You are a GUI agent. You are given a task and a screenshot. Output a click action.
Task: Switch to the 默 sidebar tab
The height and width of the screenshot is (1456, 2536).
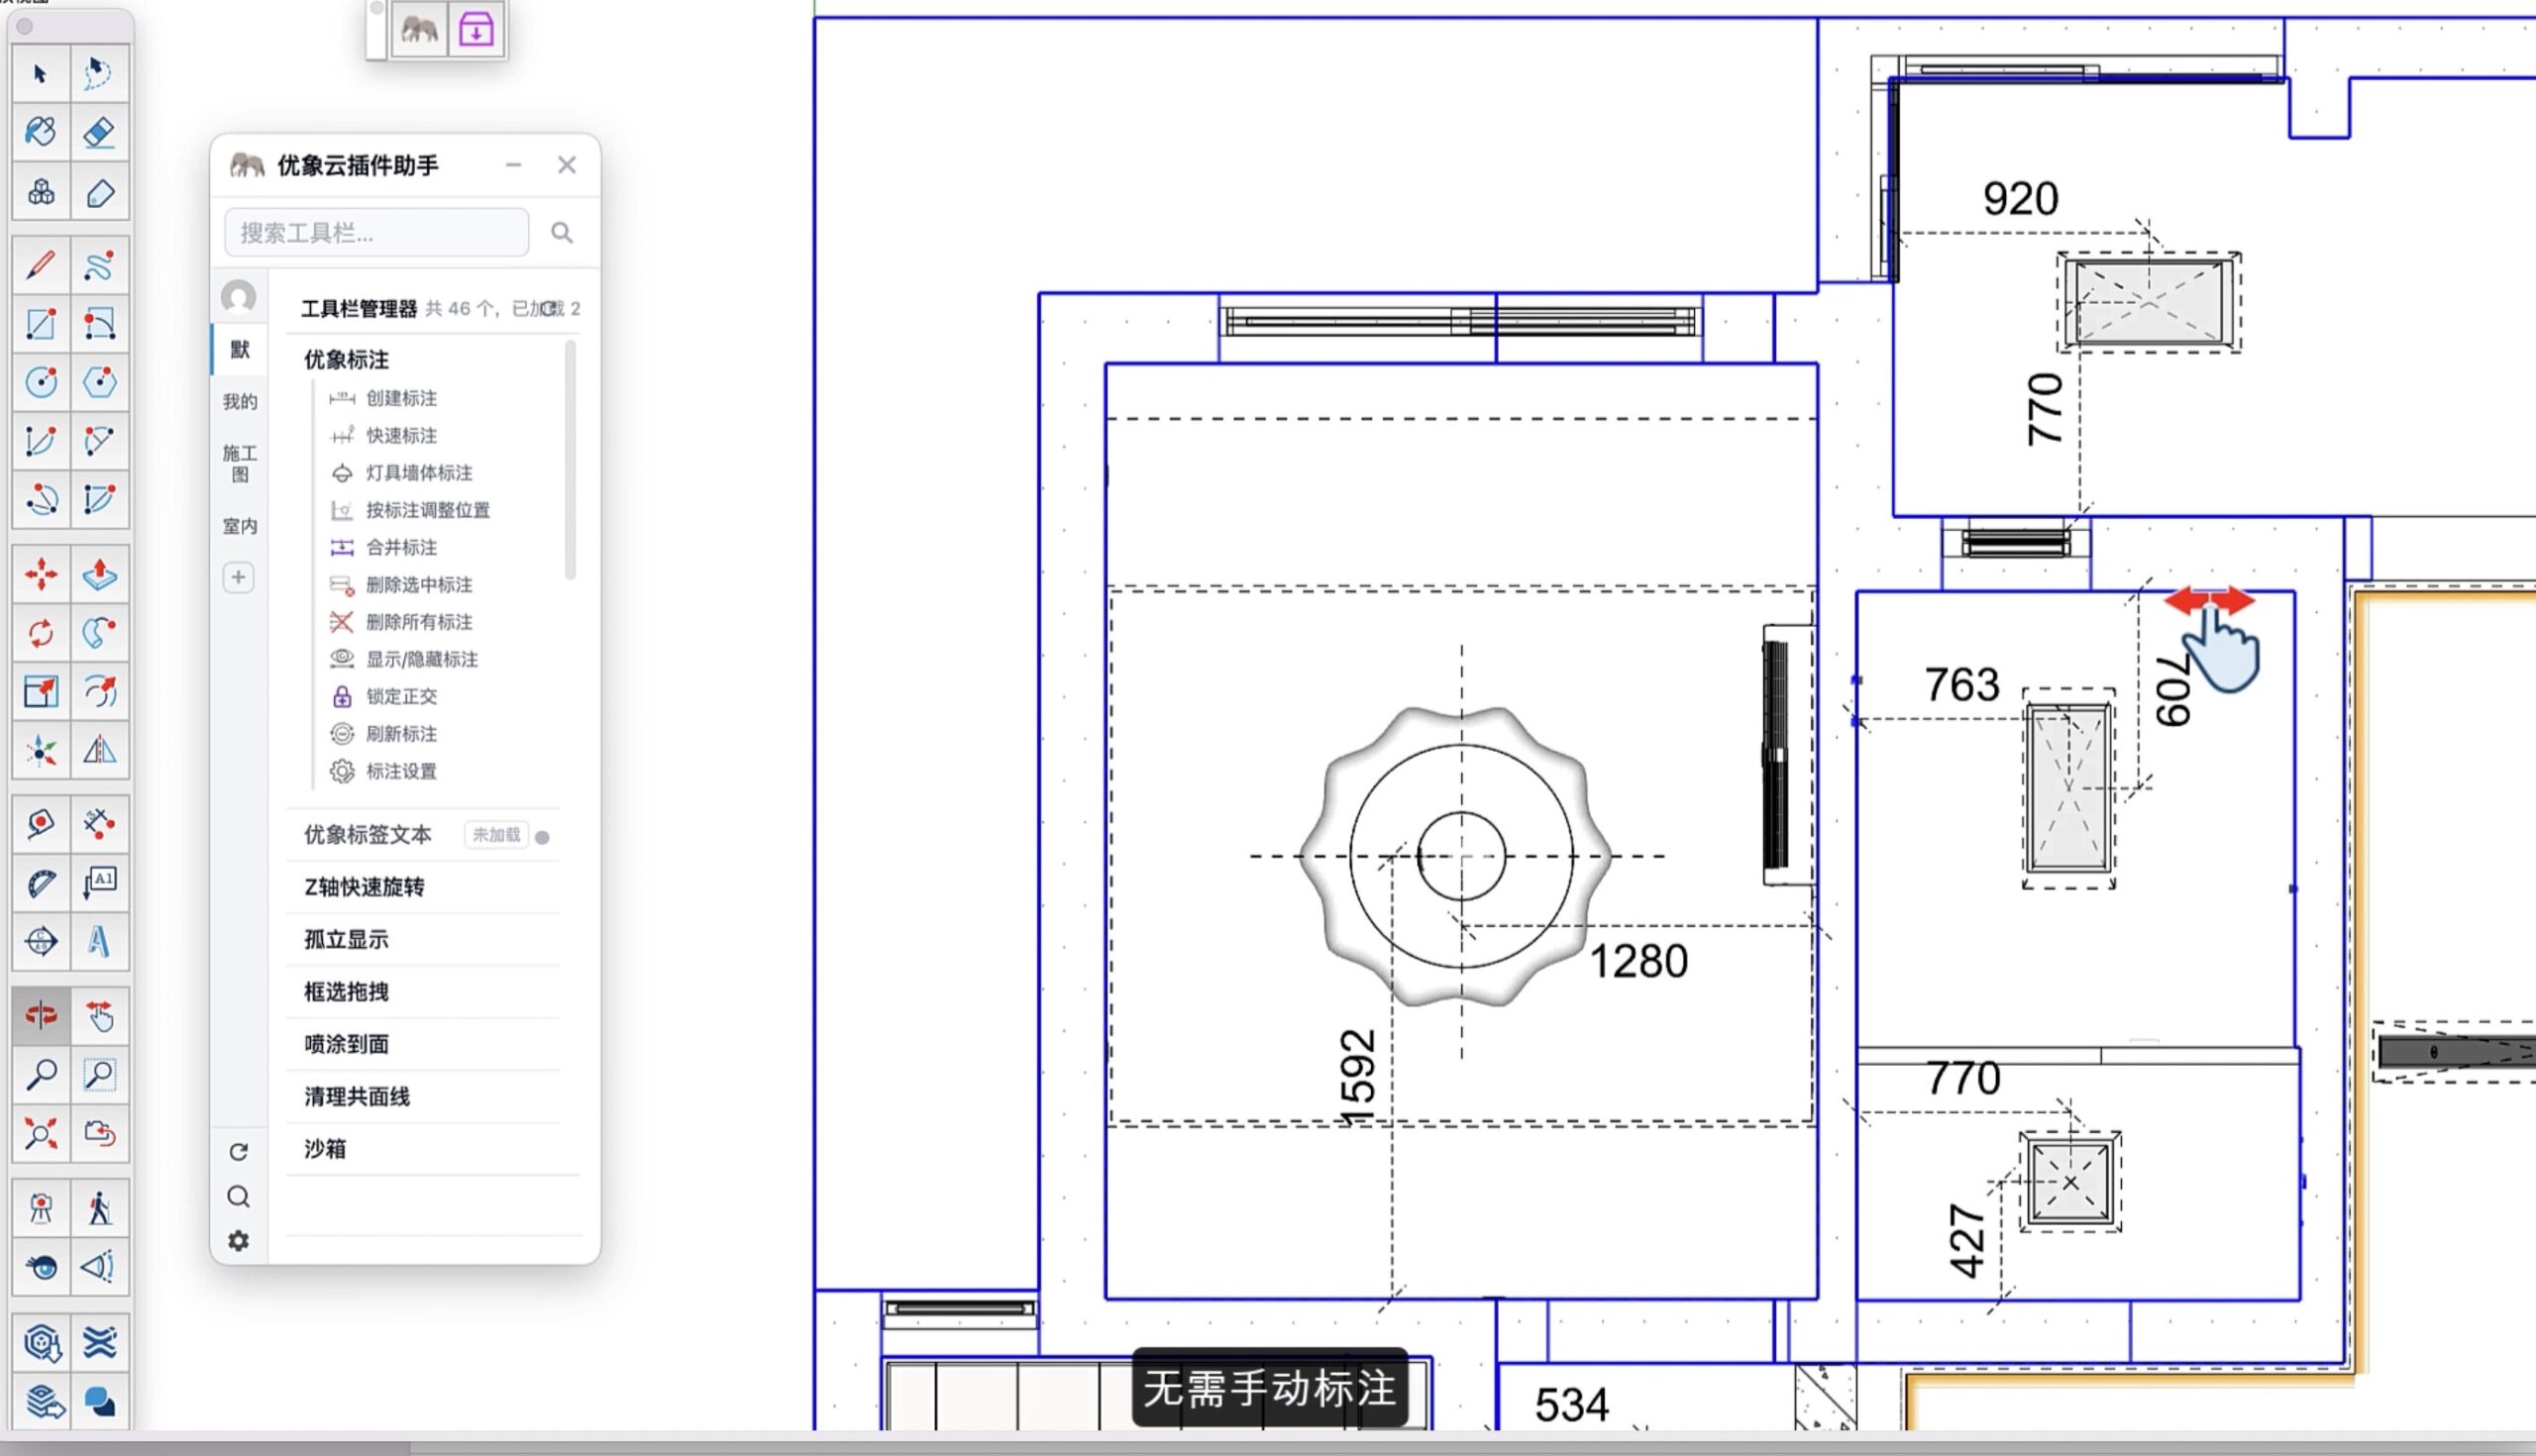pos(239,349)
